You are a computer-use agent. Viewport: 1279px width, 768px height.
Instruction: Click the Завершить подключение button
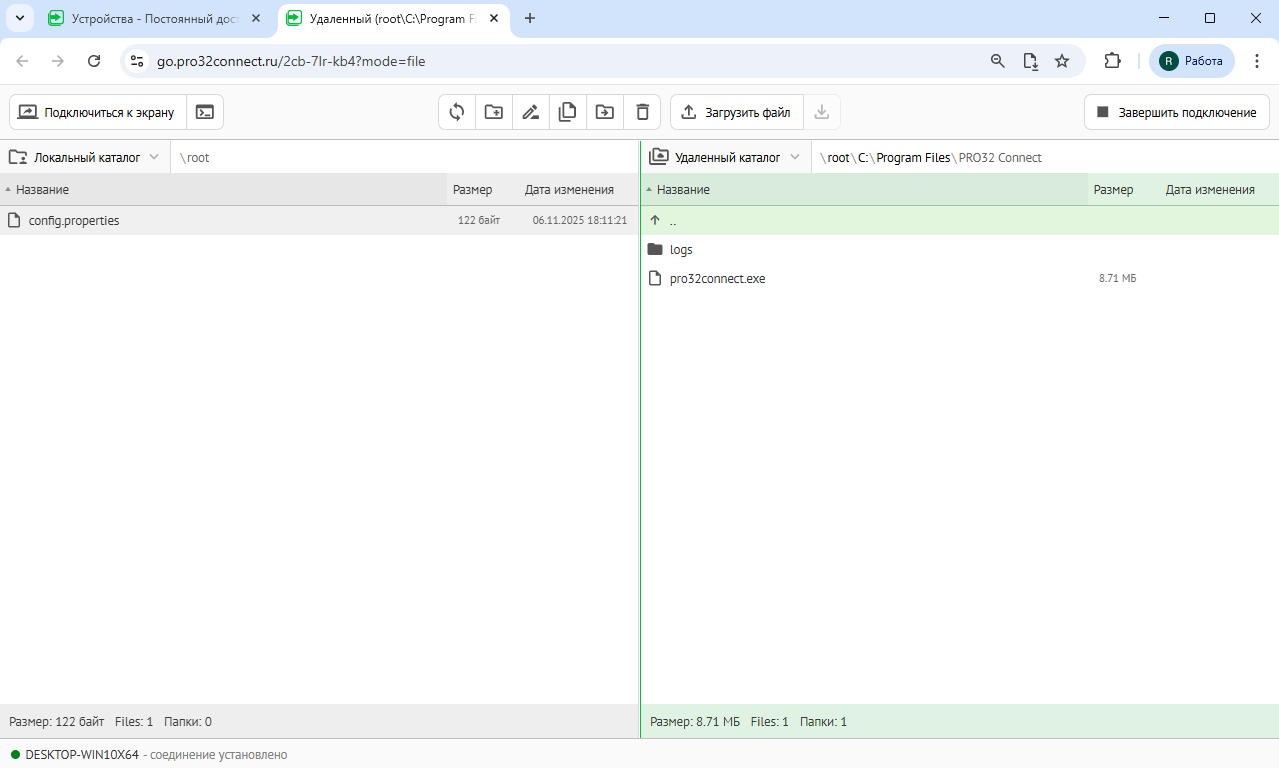pyautogui.click(x=1176, y=112)
